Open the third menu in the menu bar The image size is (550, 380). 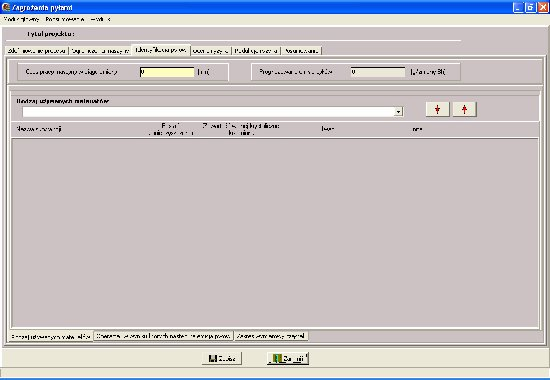[101, 19]
